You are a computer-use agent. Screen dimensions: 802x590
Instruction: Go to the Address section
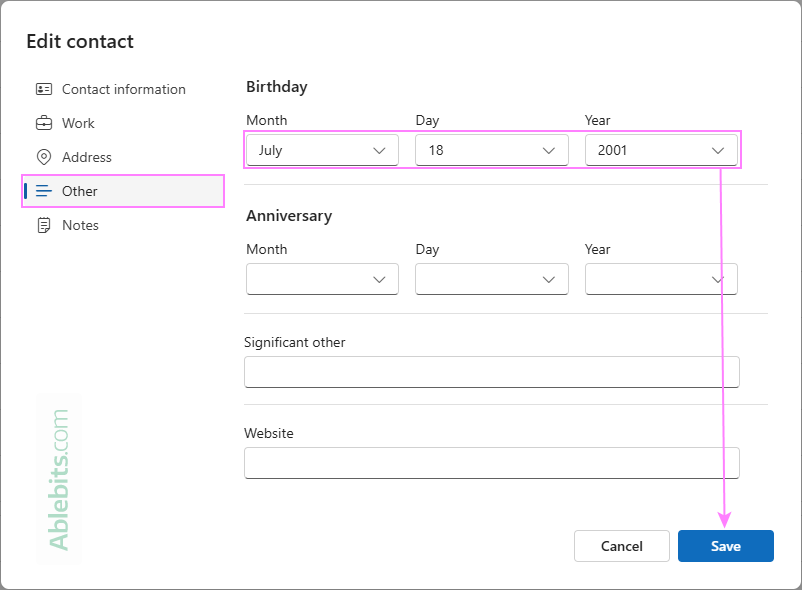(x=123, y=157)
